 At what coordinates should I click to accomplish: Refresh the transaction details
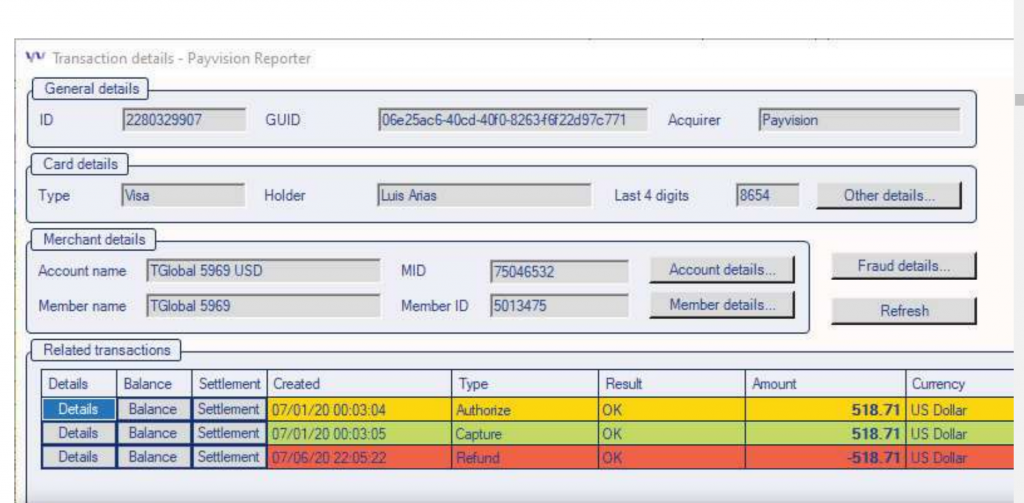click(903, 311)
